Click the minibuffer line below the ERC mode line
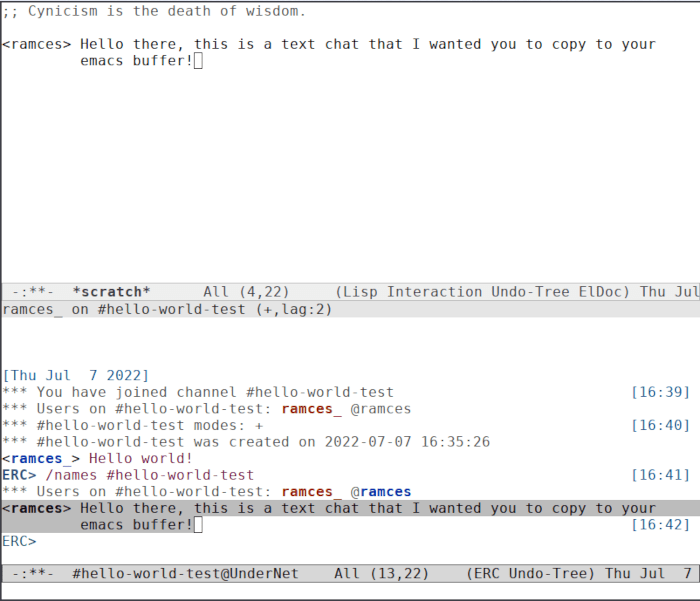700x601 pixels. (x=350, y=590)
